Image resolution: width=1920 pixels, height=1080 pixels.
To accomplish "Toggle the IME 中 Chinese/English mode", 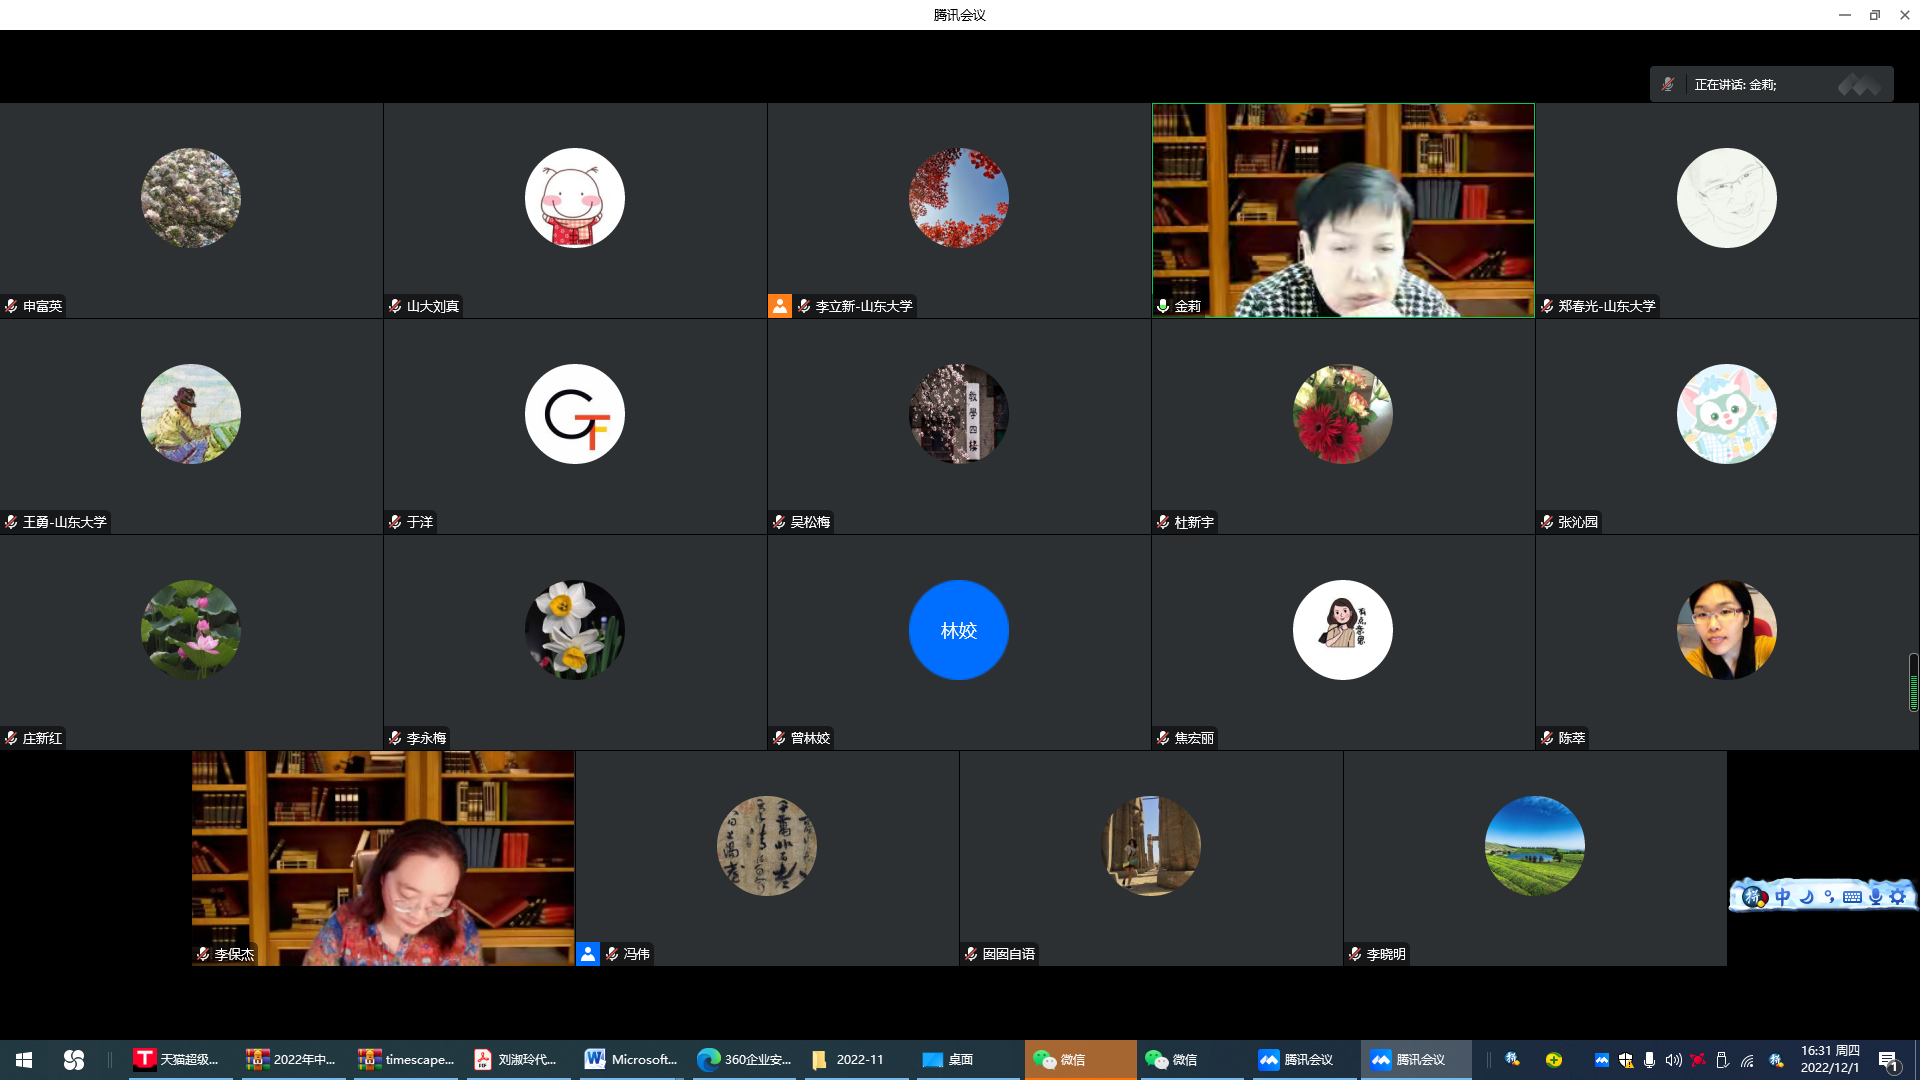I will (x=1782, y=897).
